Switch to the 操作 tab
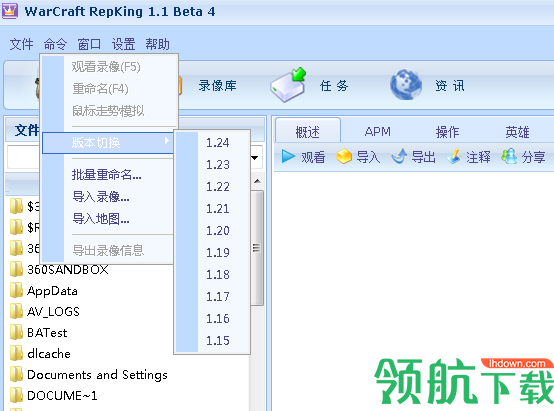The height and width of the screenshot is (411, 554). [447, 132]
